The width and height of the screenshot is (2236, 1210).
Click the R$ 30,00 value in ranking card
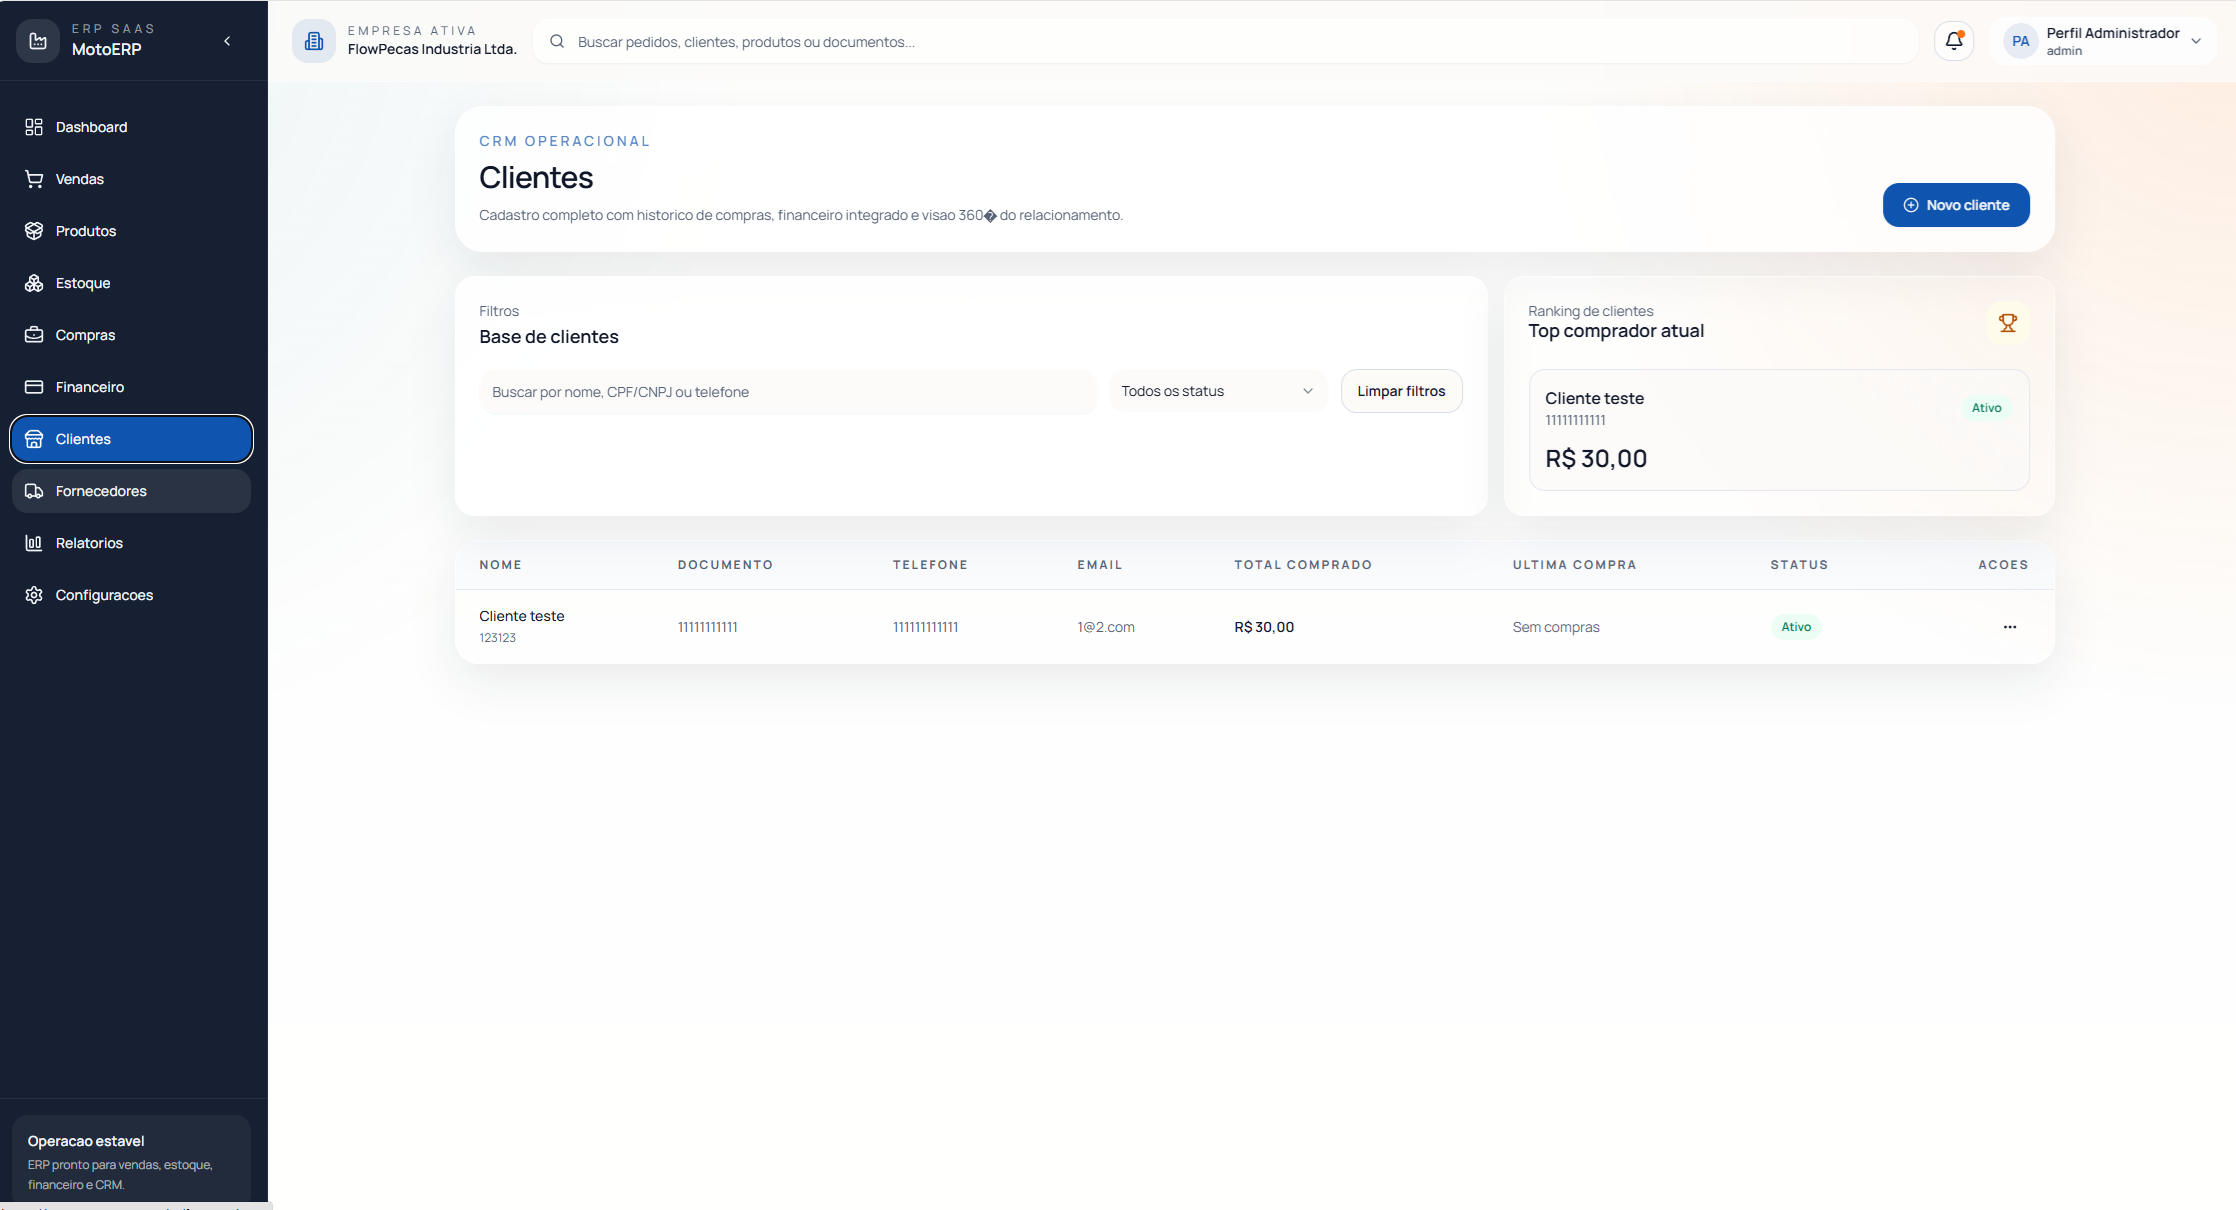pos(1595,459)
